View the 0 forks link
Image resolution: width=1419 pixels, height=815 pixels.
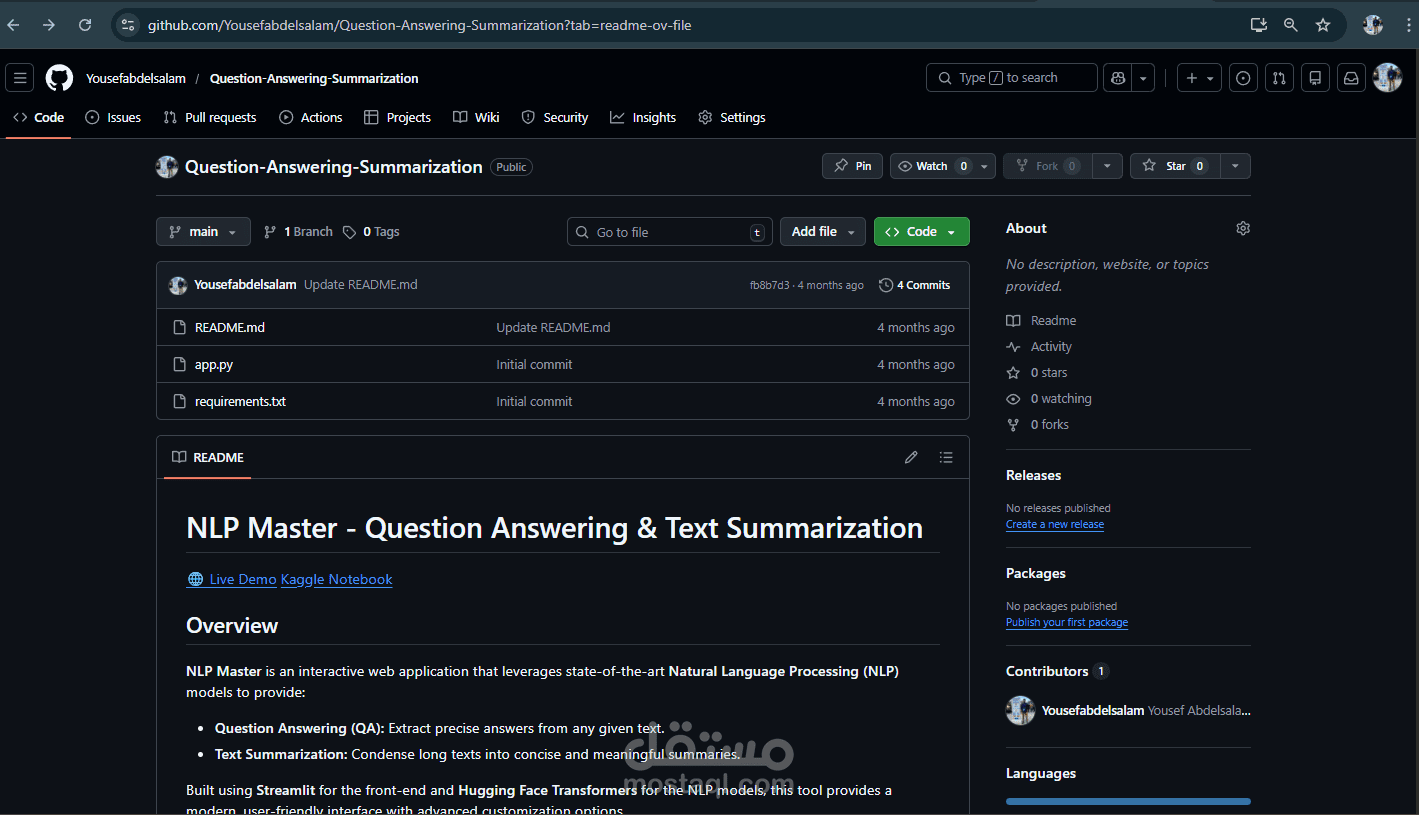pyautogui.click(x=1038, y=424)
